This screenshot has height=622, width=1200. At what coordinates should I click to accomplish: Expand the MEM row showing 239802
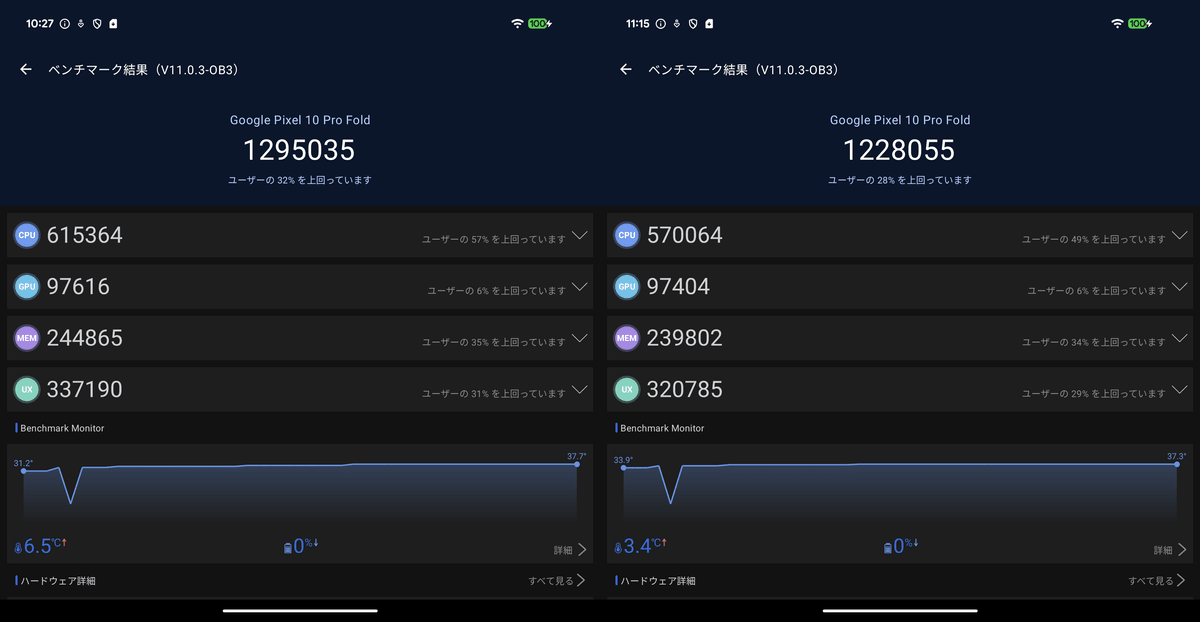[1179, 339]
